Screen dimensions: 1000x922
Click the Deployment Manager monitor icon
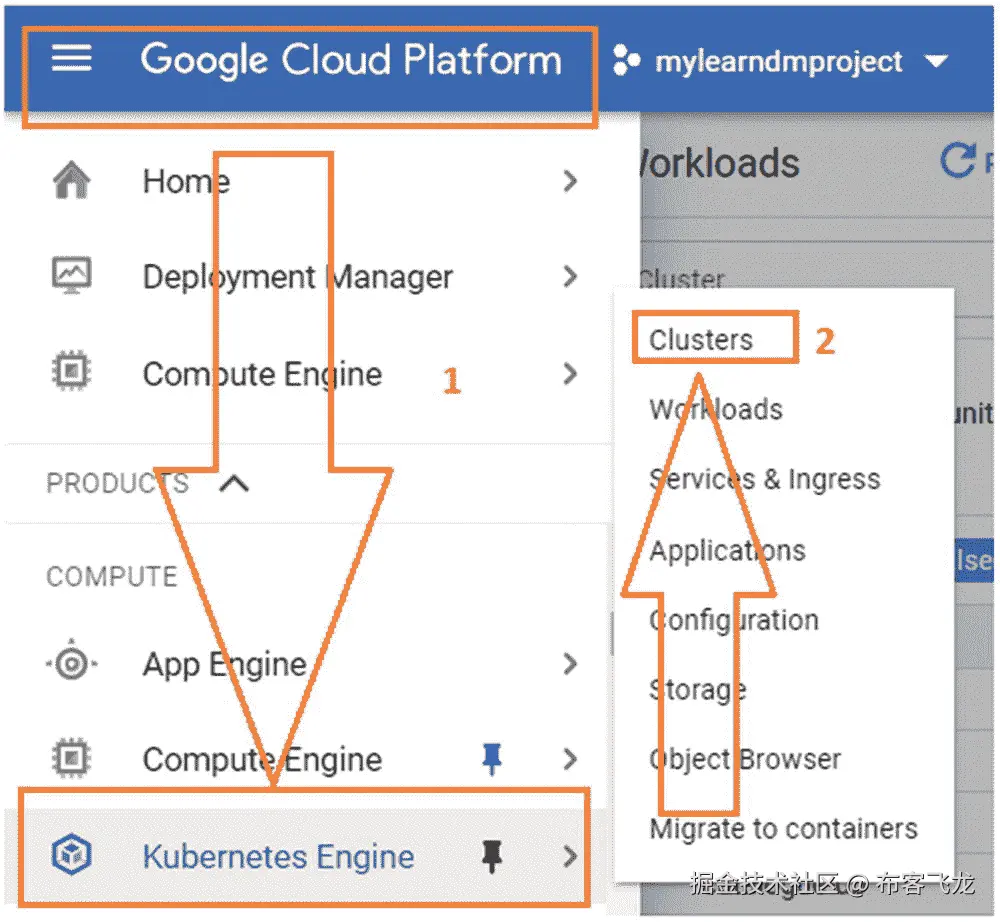point(71,275)
